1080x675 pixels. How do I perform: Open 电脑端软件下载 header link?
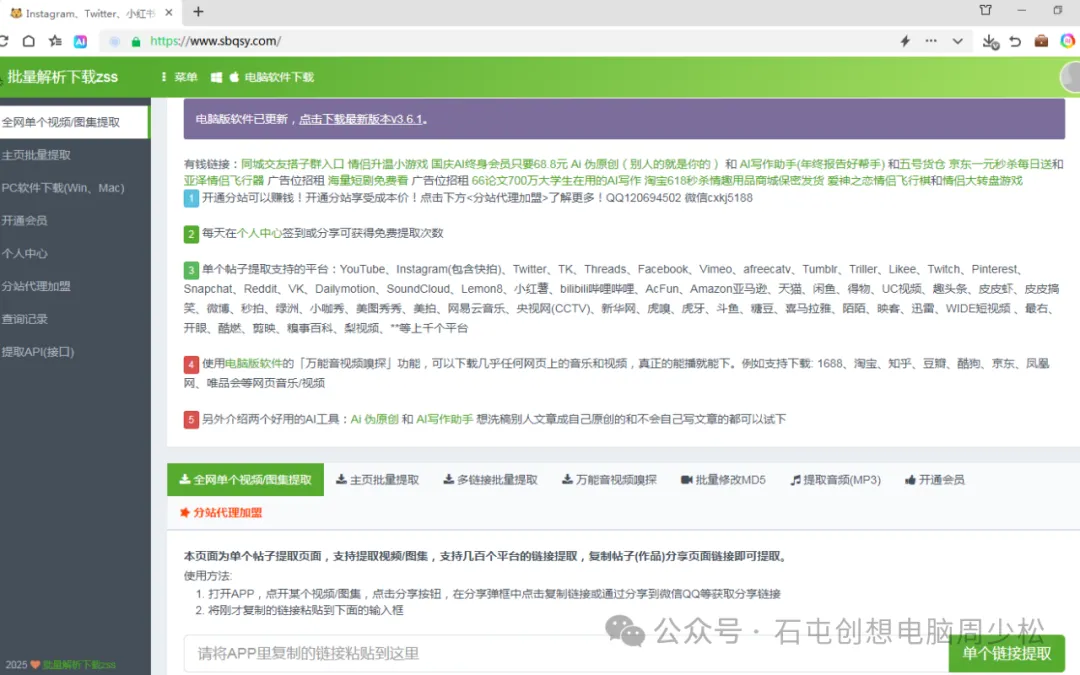pos(279,77)
